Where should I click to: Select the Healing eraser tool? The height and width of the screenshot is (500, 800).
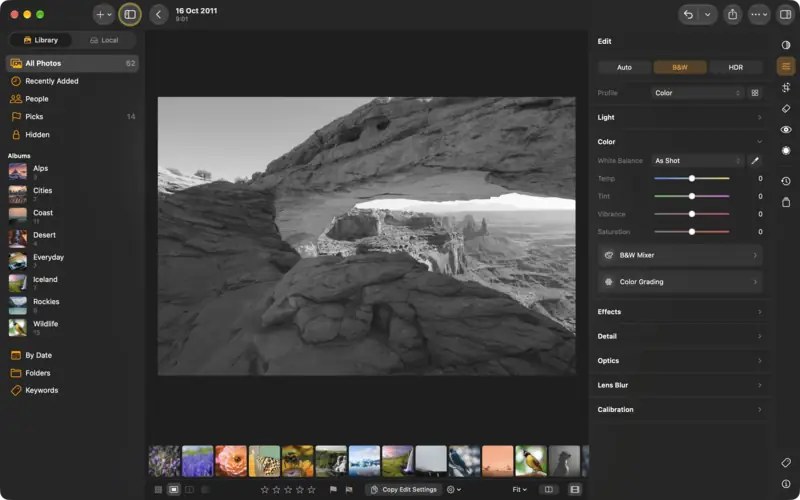pos(786,109)
